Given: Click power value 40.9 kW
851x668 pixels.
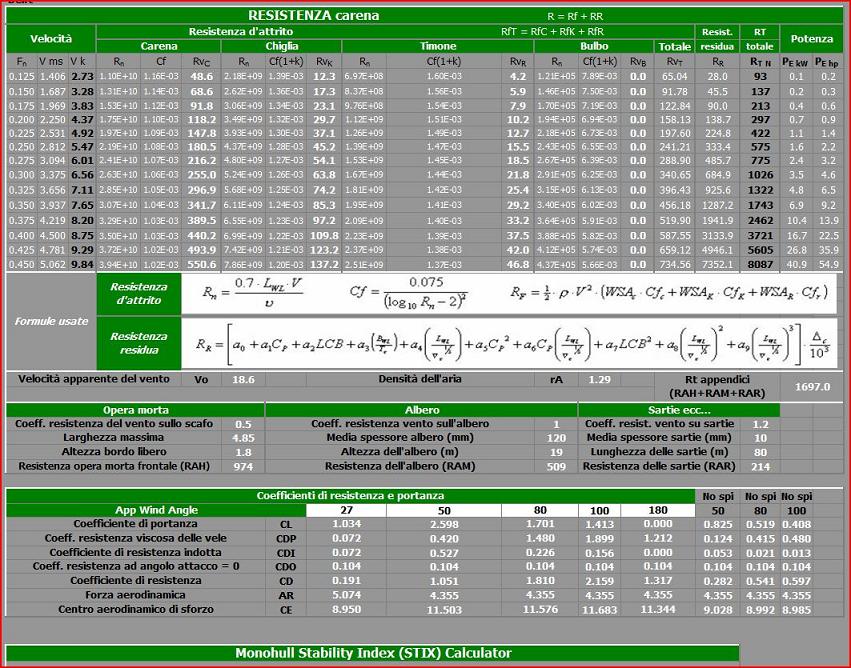Looking at the screenshot, I should pyautogui.click(x=796, y=264).
